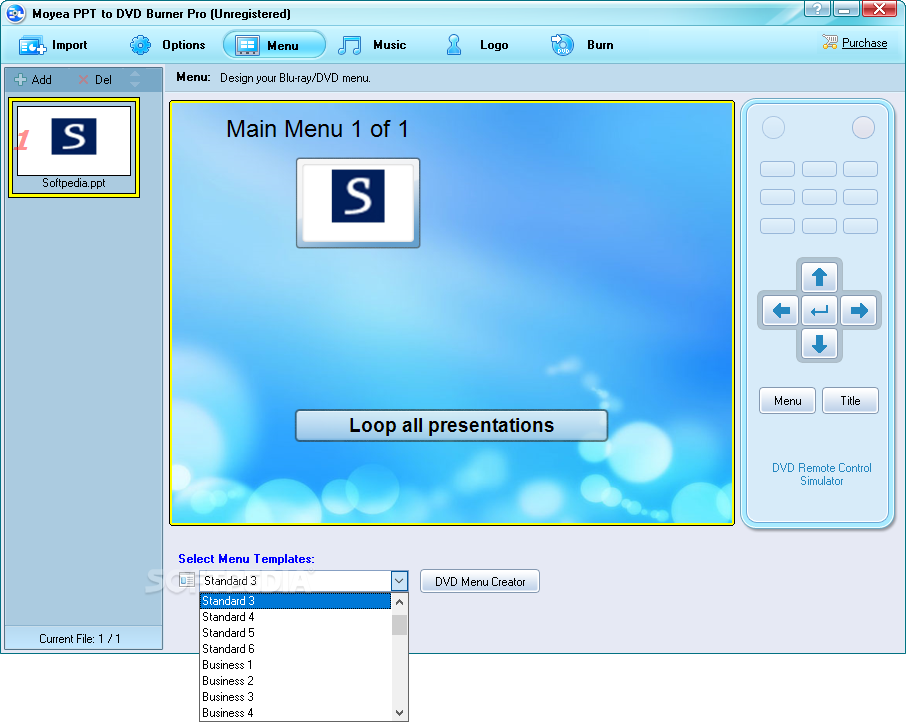906x722 pixels.
Task: Go to the Logo tab
Action: coord(477,45)
